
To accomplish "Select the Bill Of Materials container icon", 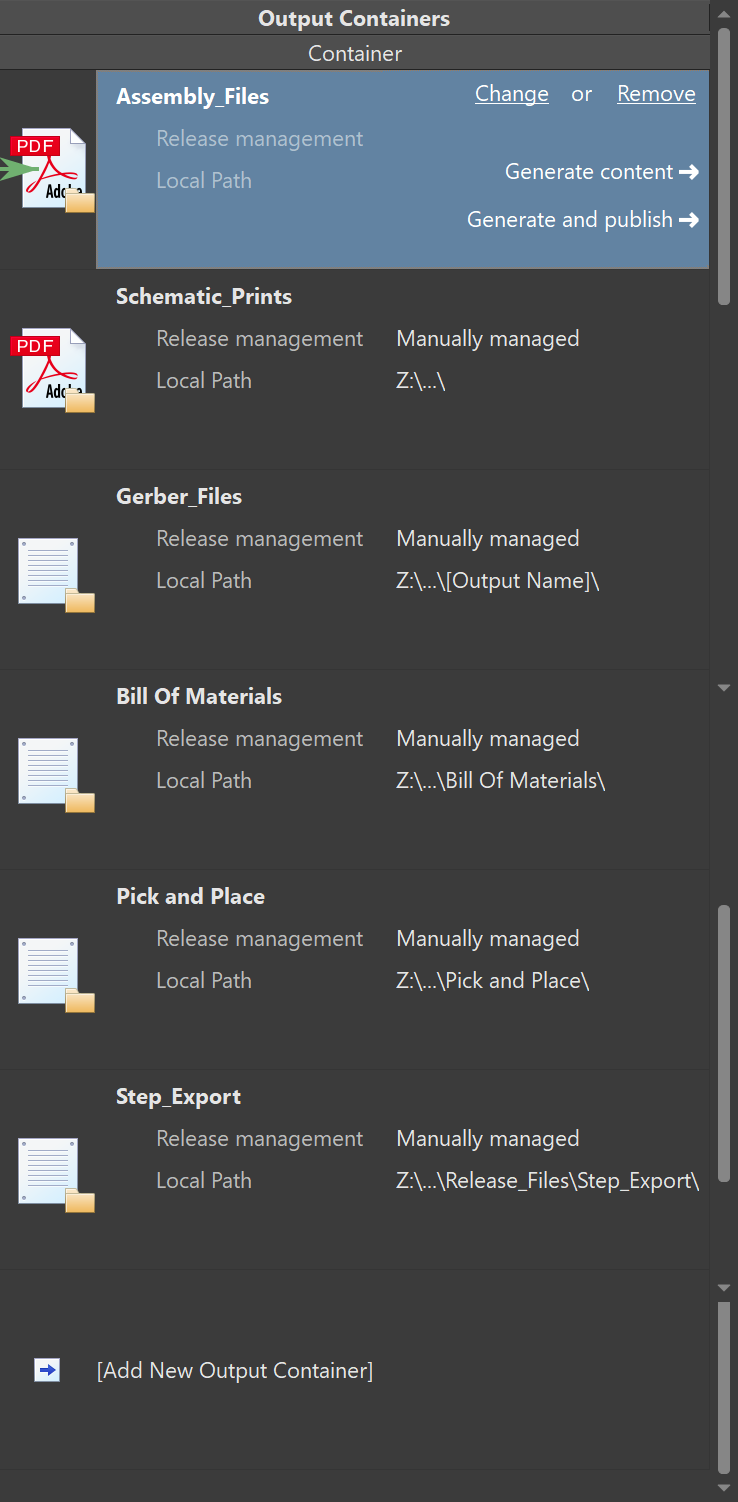I will coord(56,773).
